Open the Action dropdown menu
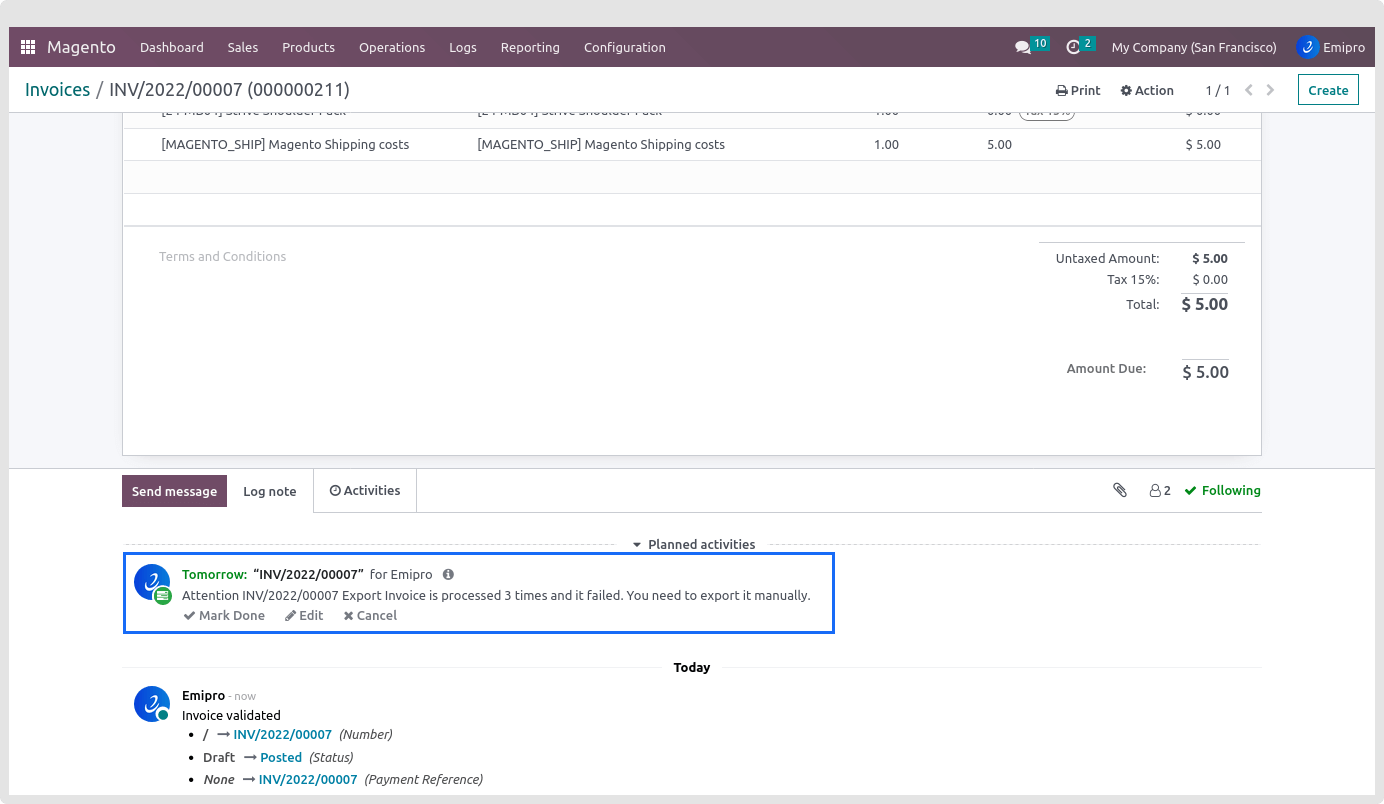Viewport: 1384px width, 804px height. pos(1147,90)
